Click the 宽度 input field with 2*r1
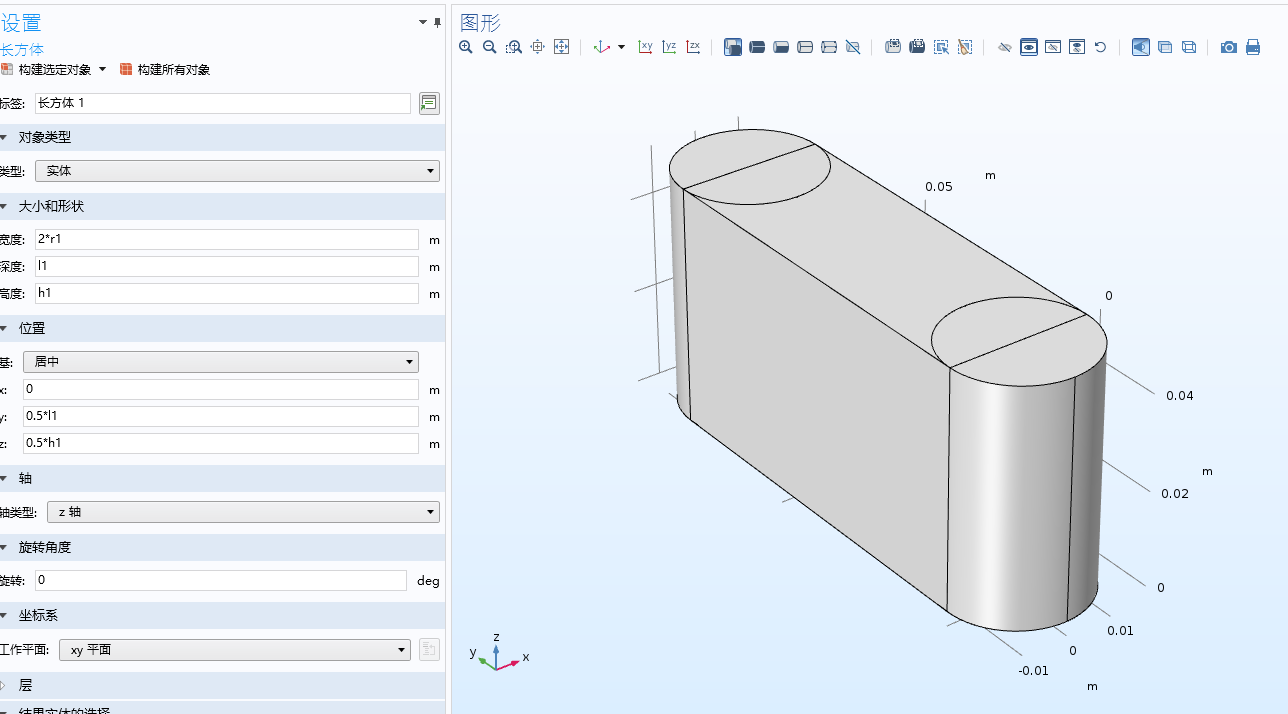The width and height of the screenshot is (1288, 714). [x=226, y=239]
